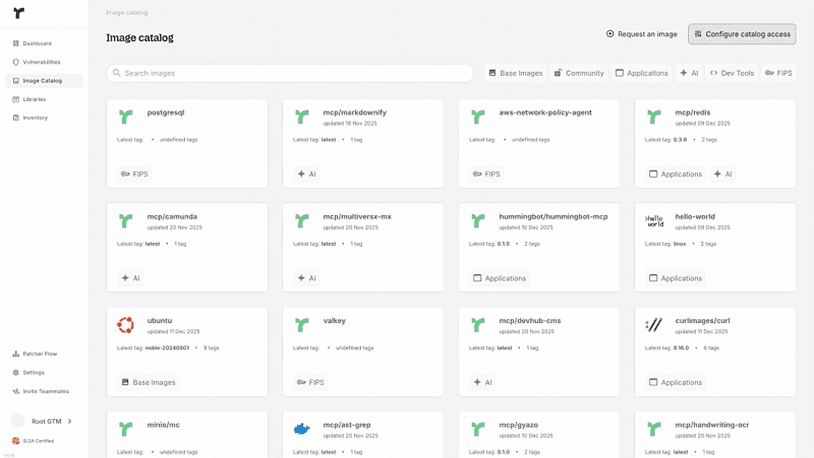The width and height of the screenshot is (814, 458).
Task: Click Applications tag on curlimages/curl card
Action: (x=675, y=382)
